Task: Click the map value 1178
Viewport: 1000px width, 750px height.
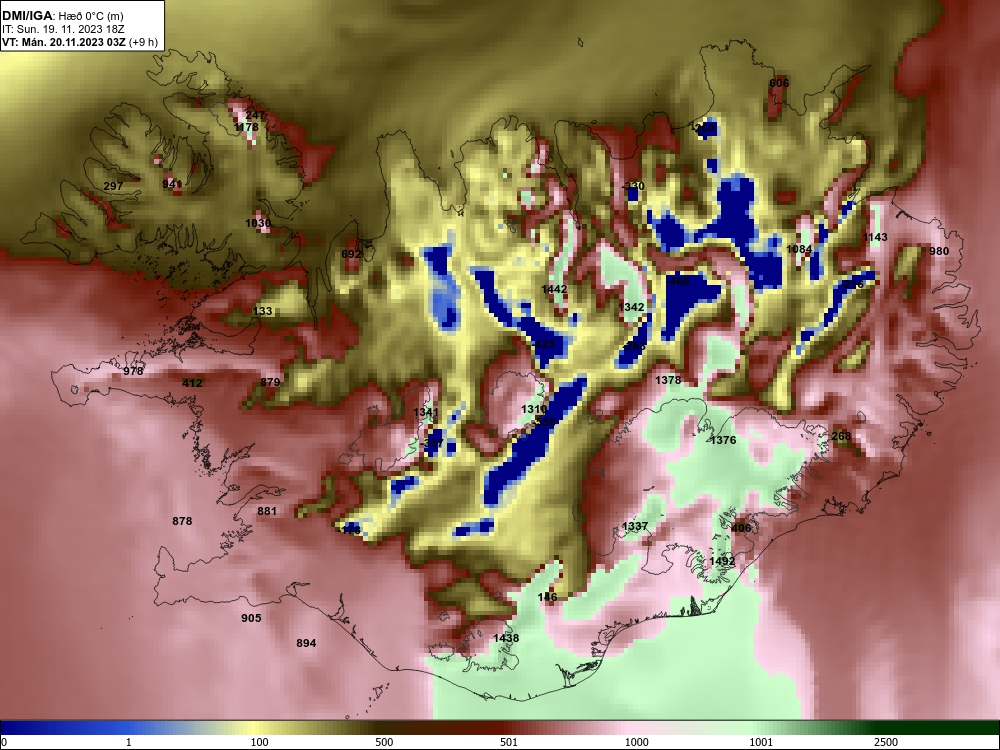Action: point(246,127)
